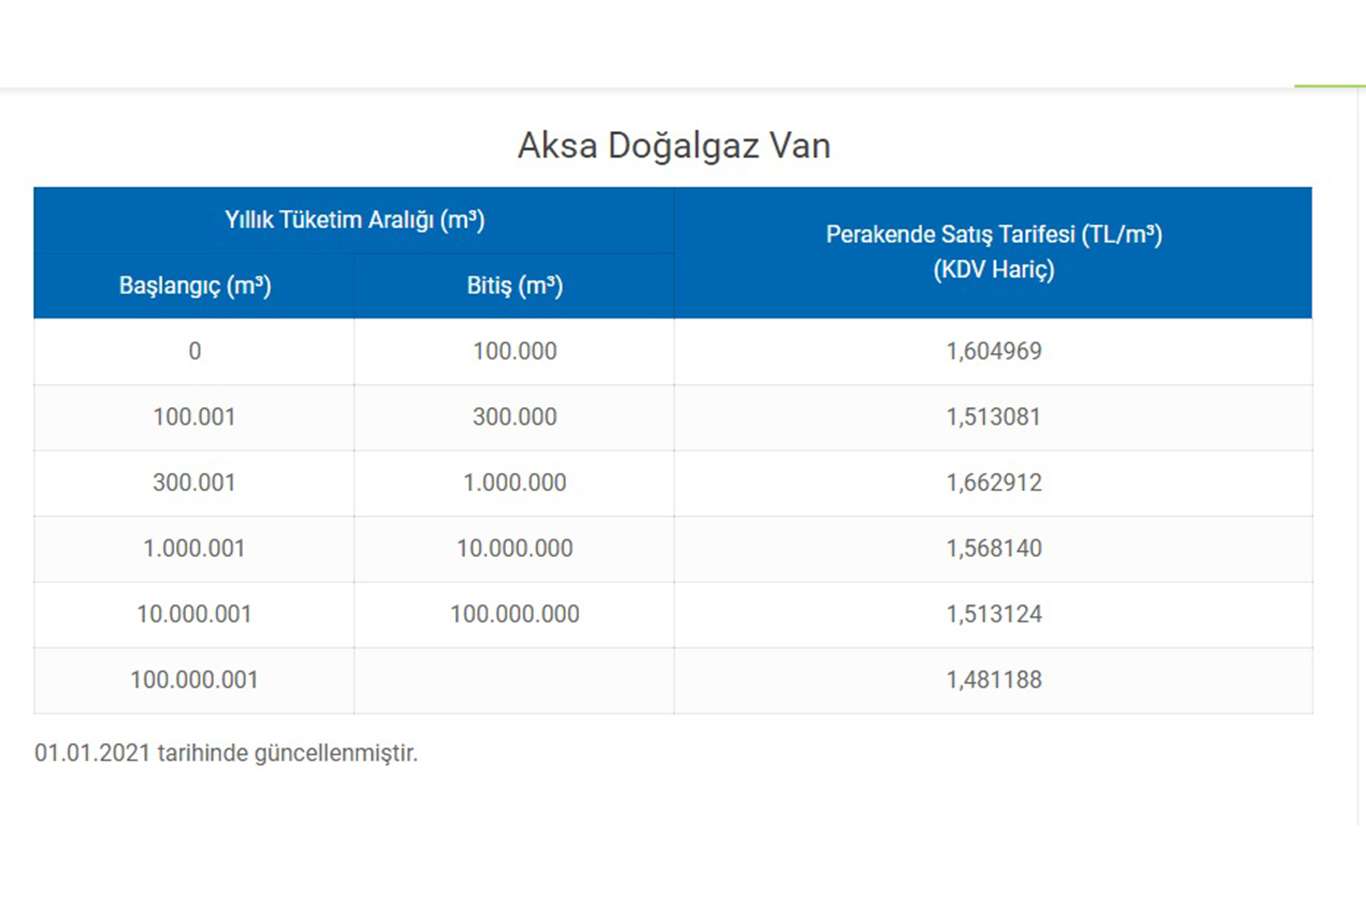
Task: Select the 01.01.2021 update note
Action: [x=226, y=754]
